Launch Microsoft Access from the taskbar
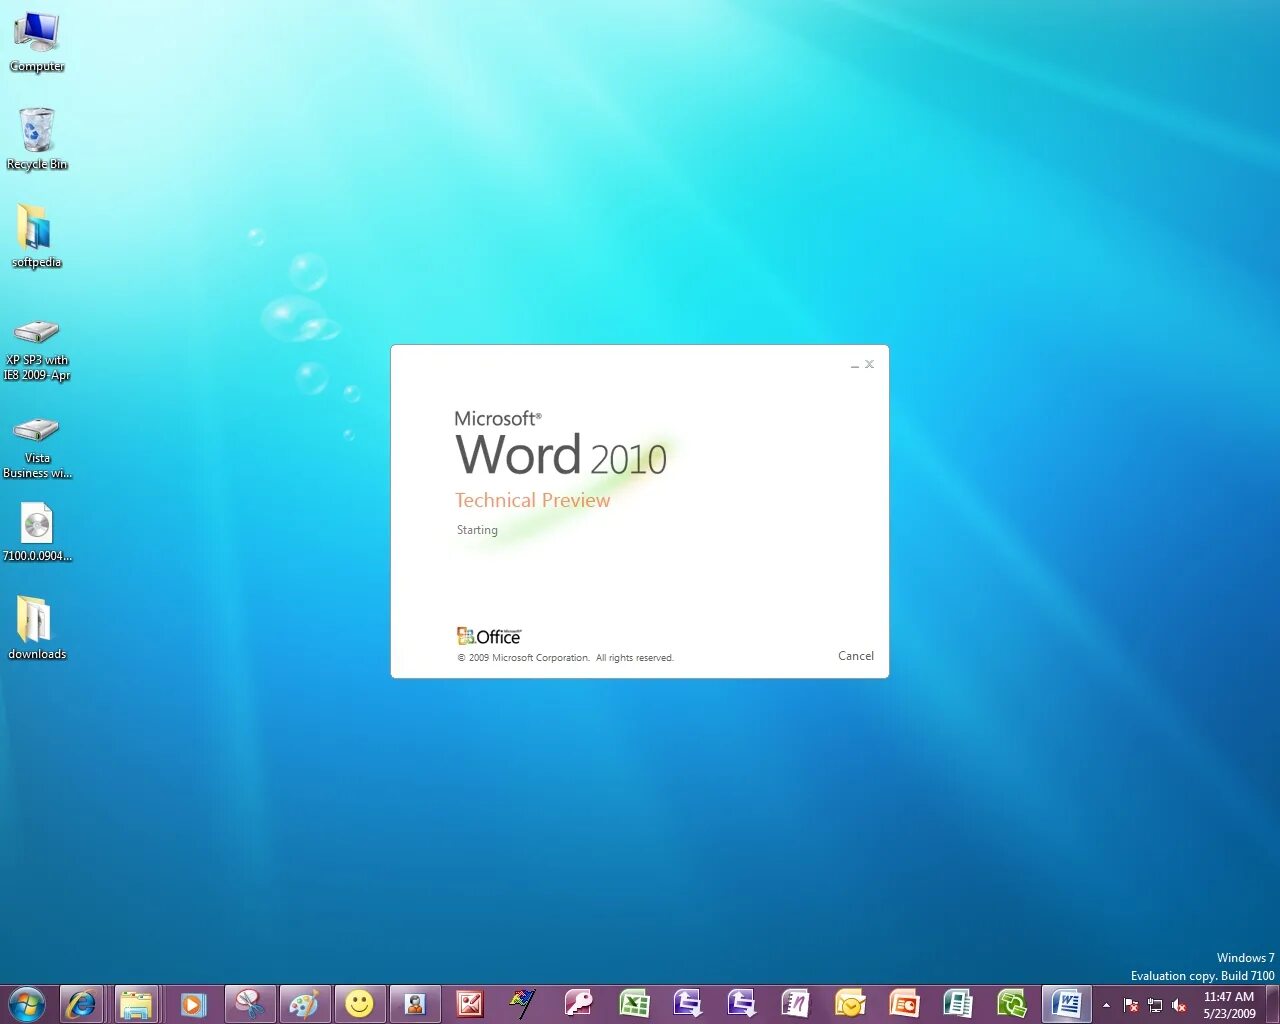This screenshot has height=1024, width=1280. tap(578, 1003)
